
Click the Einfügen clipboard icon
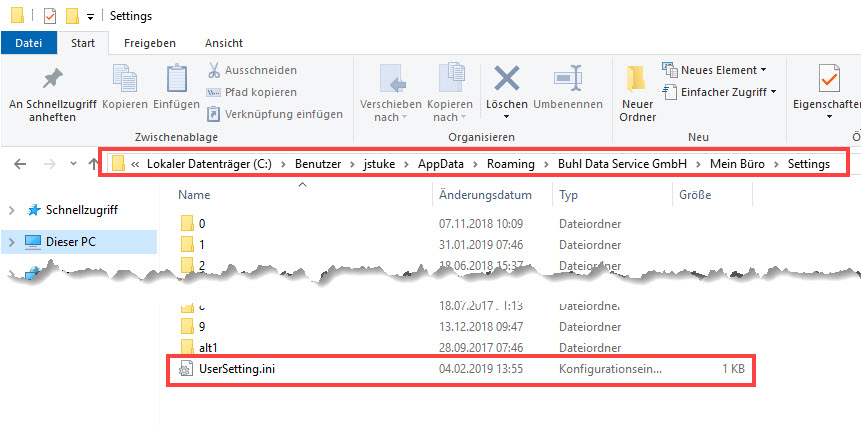pyautogui.click(x=176, y=80)
